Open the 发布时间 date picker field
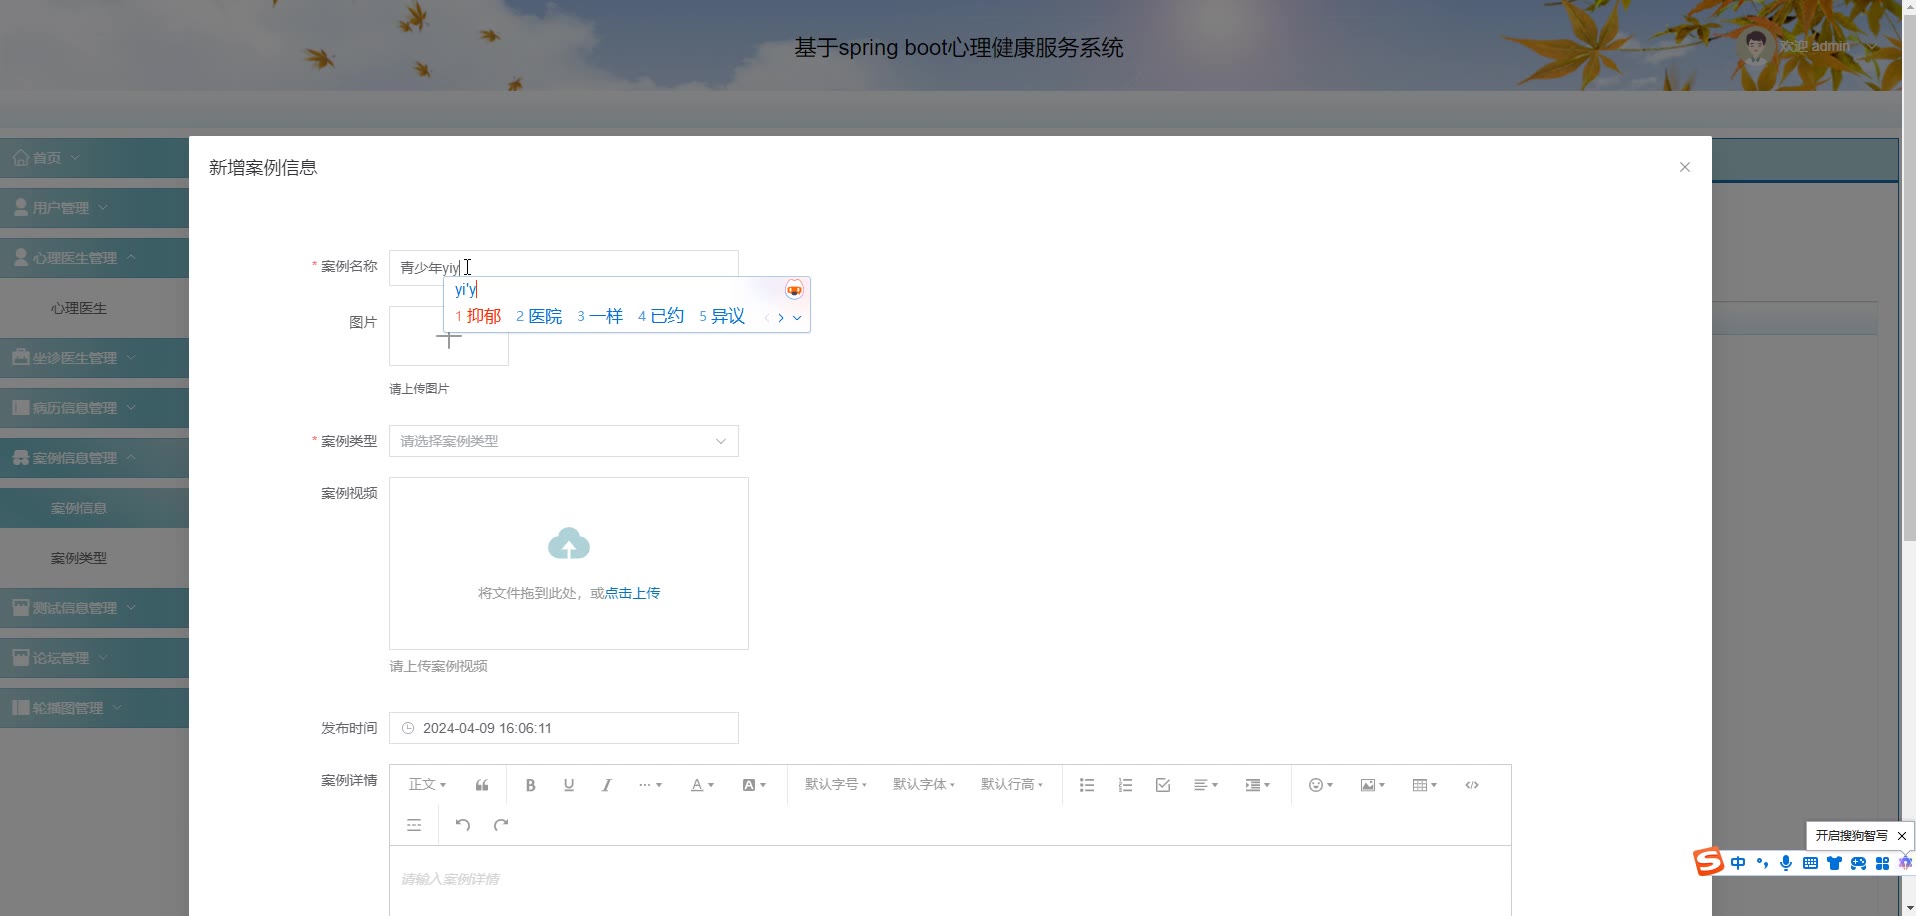Viewport: 1916px width, 916px height. (x=564, y=728)
